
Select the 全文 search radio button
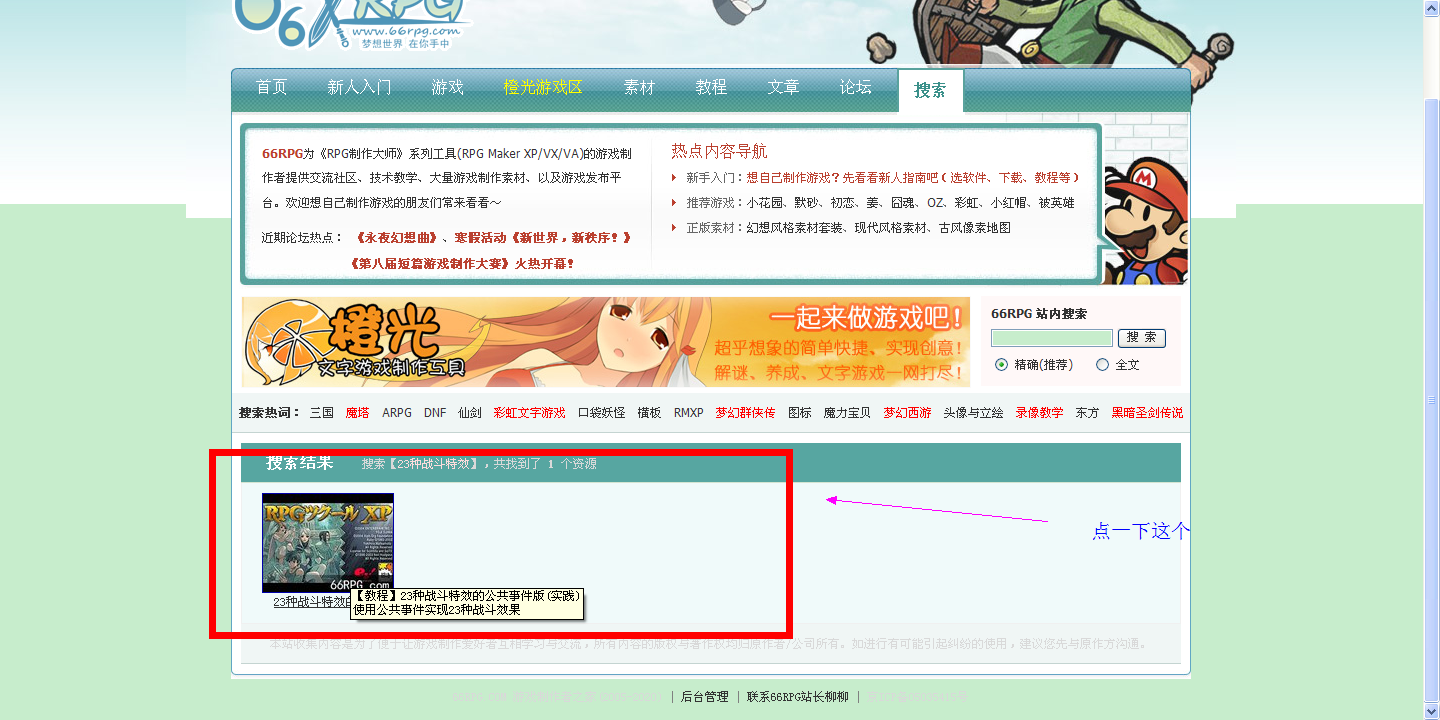pyautogui.click(x=1102, y=365)
